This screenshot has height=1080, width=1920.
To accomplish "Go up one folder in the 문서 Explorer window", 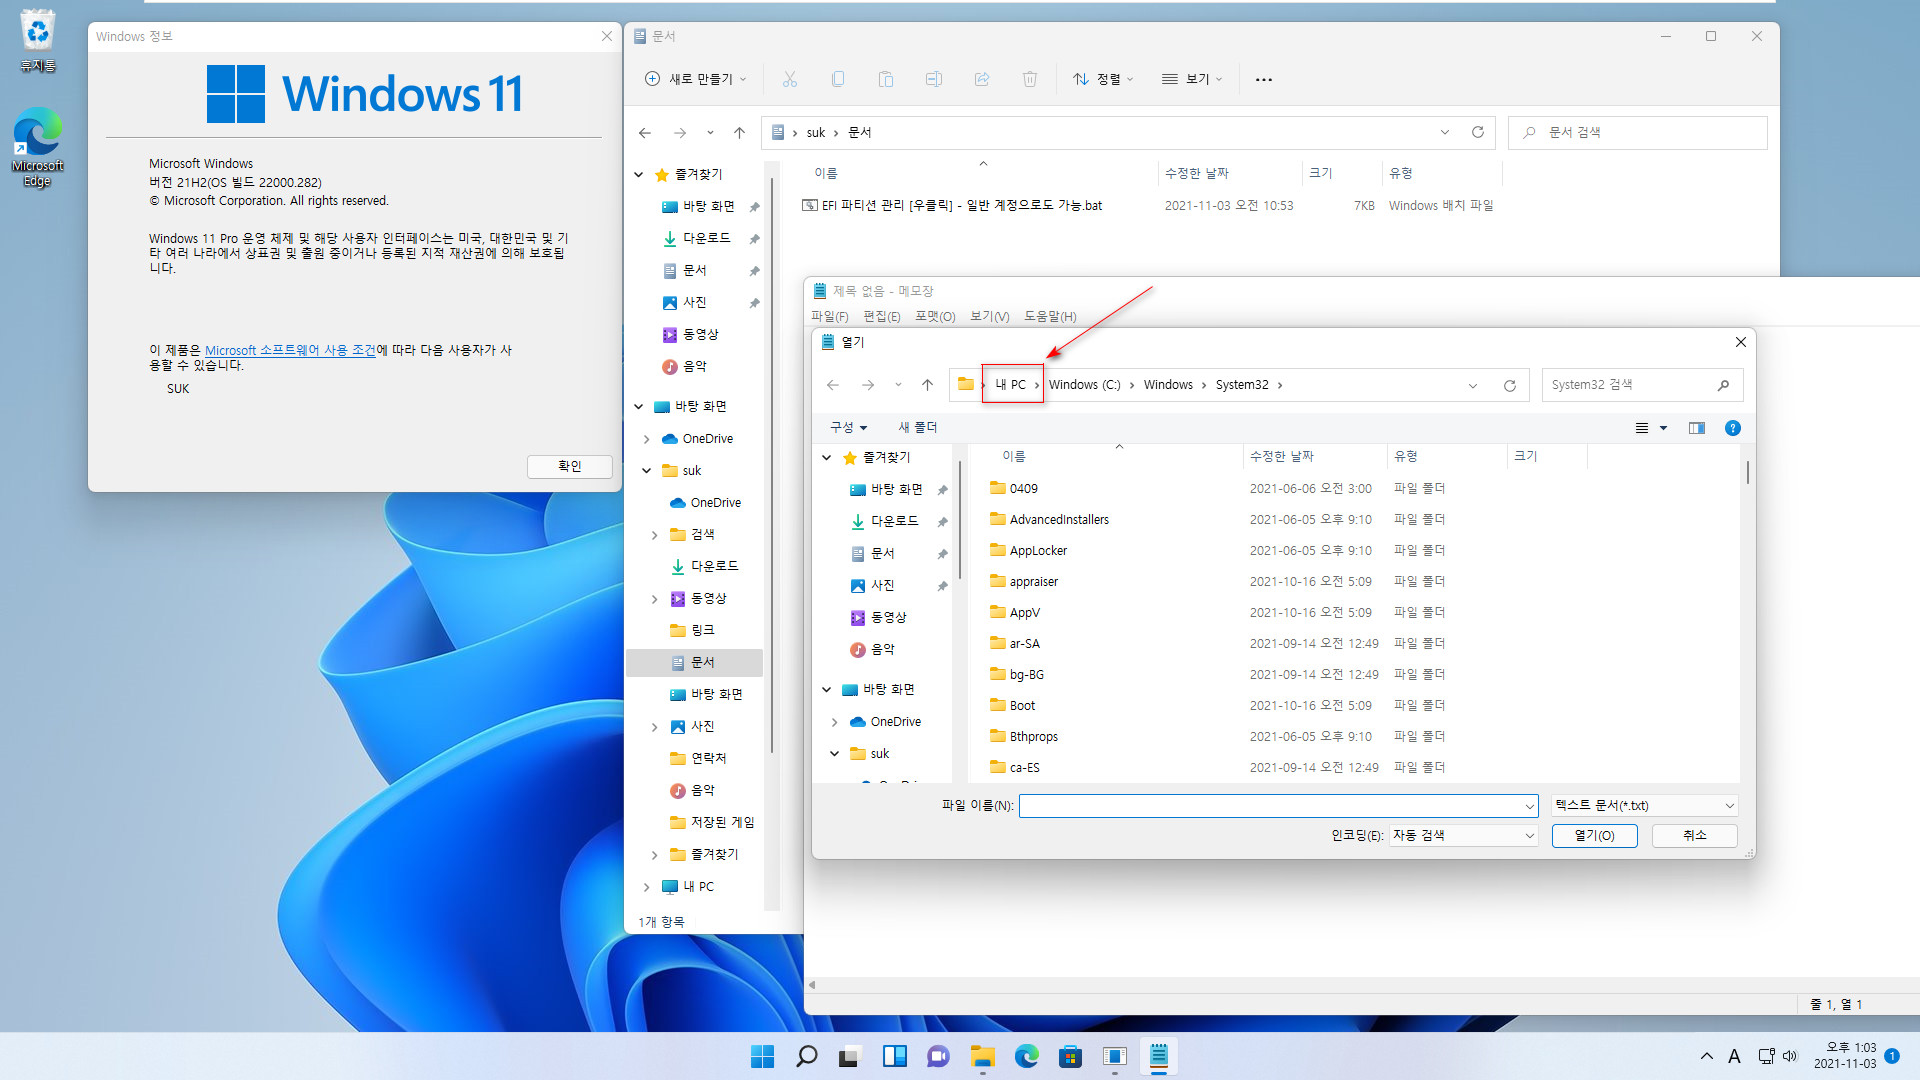I will click(x=739, y=132).
